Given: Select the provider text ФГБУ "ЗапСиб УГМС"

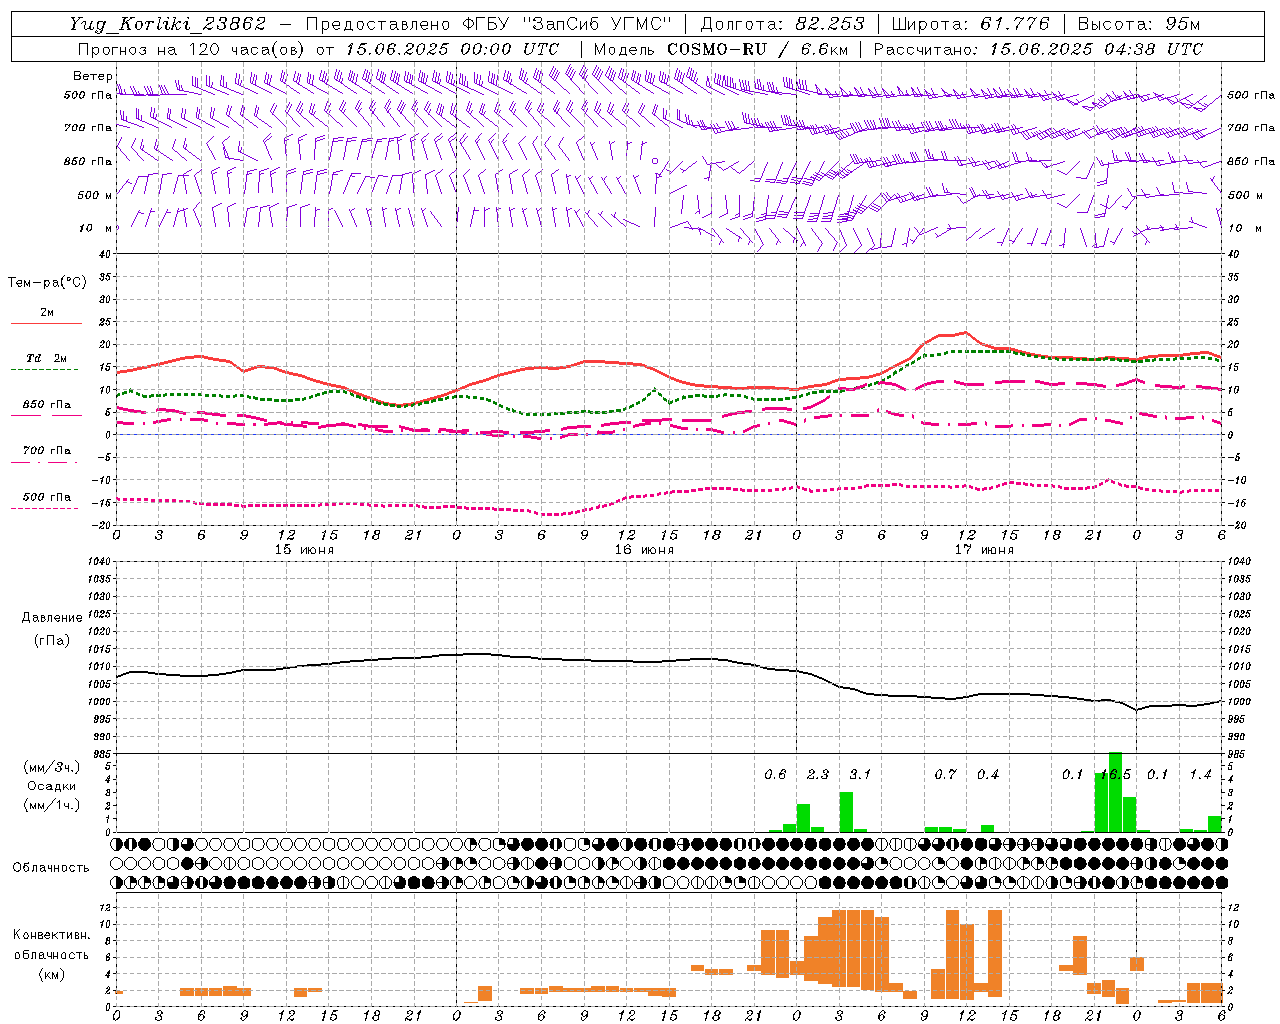Looking at the screenshot, I should point(567,24).
